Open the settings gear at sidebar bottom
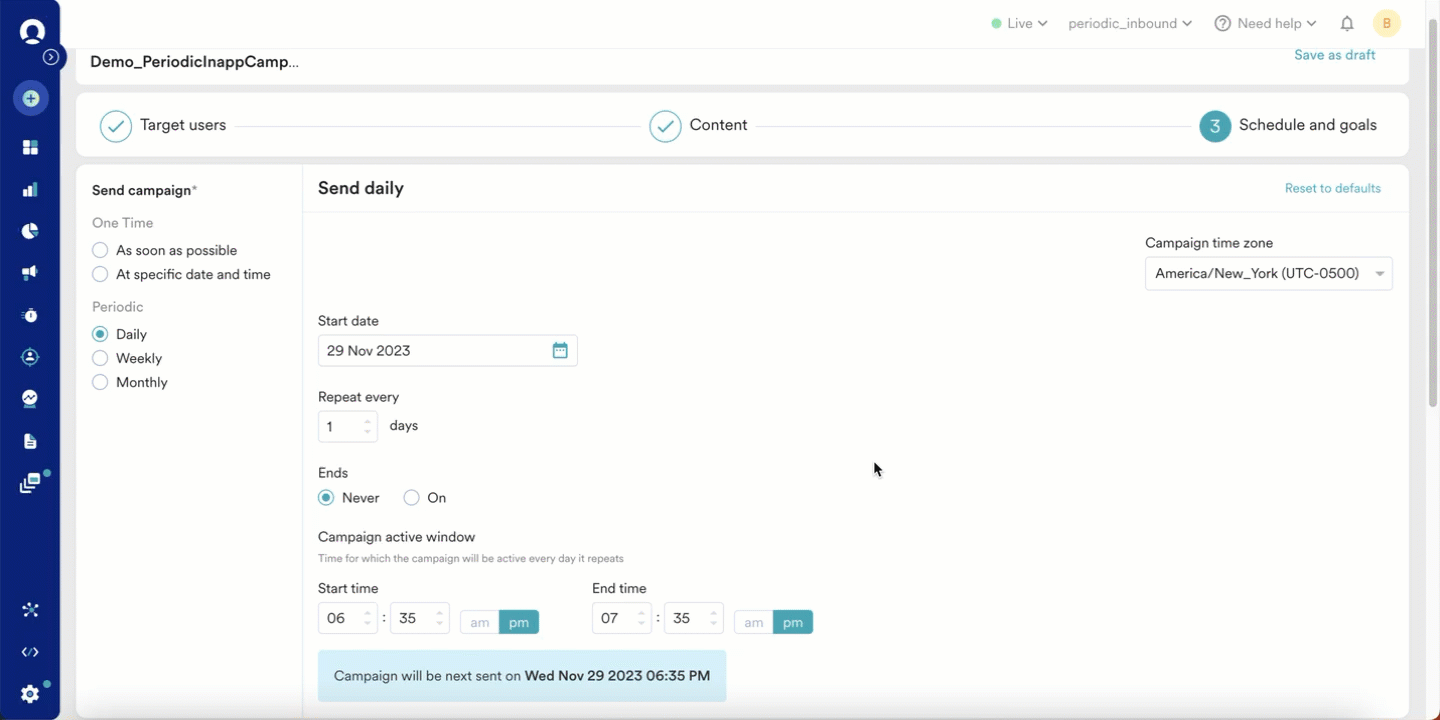The height and width of the screenshot is (720, 1440). click(x=30, y=693)
